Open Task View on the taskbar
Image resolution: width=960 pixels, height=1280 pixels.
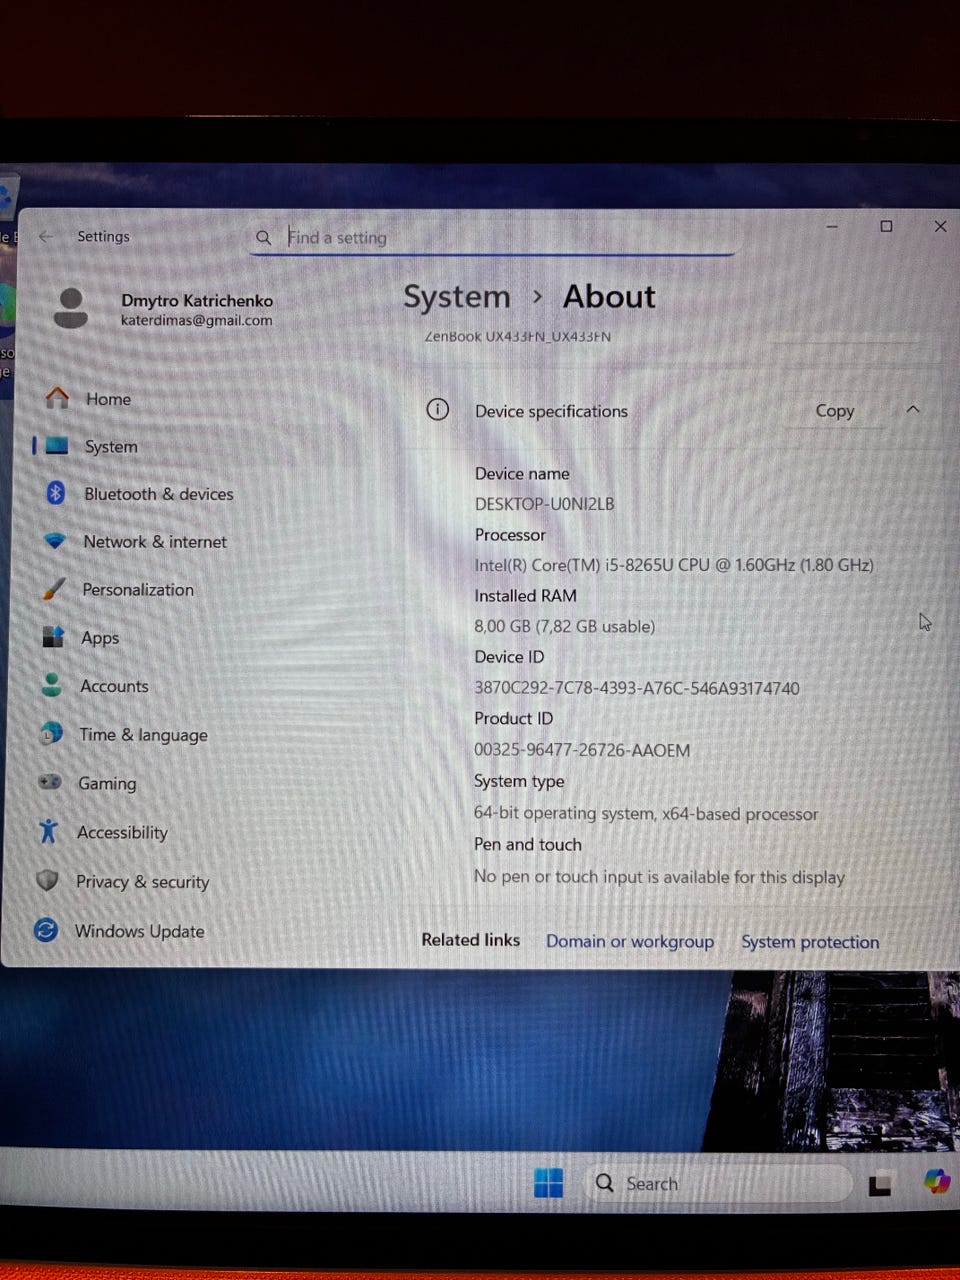880,1184
